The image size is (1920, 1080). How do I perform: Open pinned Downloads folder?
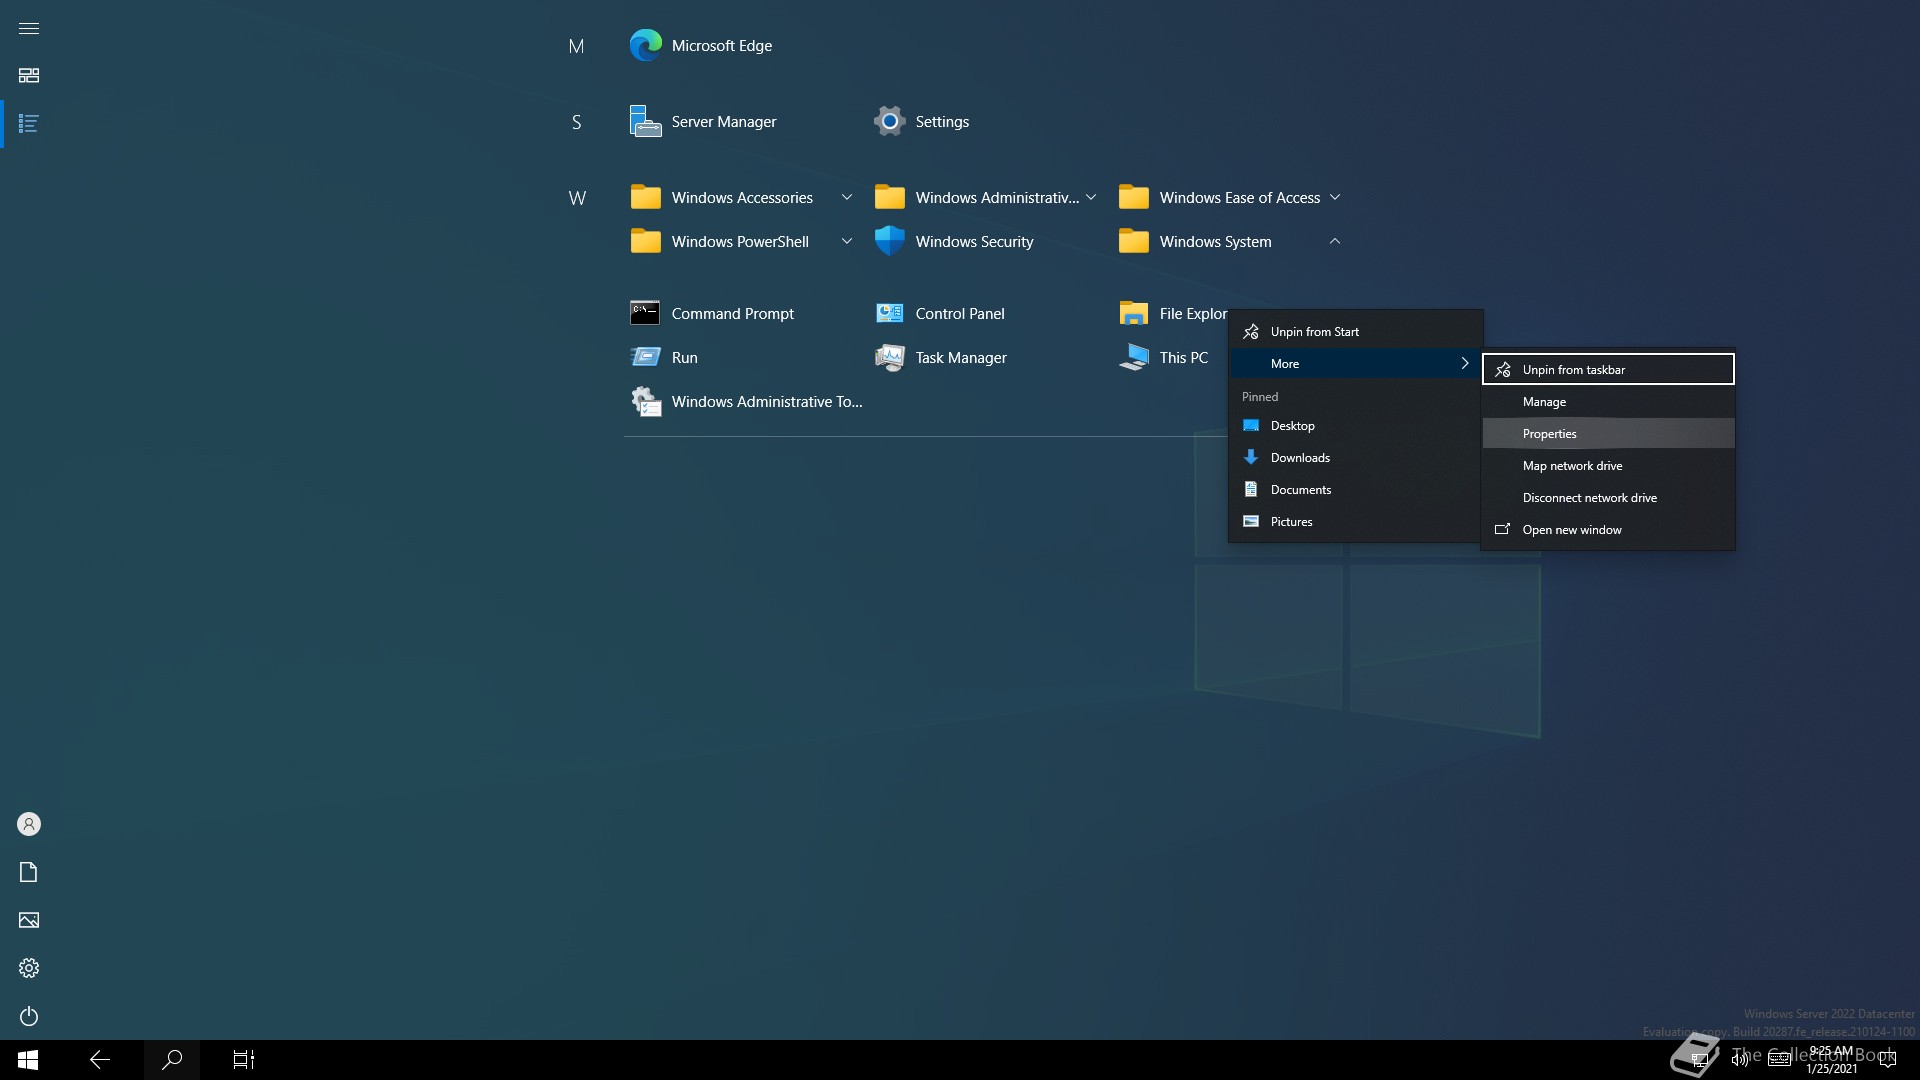1355,458
